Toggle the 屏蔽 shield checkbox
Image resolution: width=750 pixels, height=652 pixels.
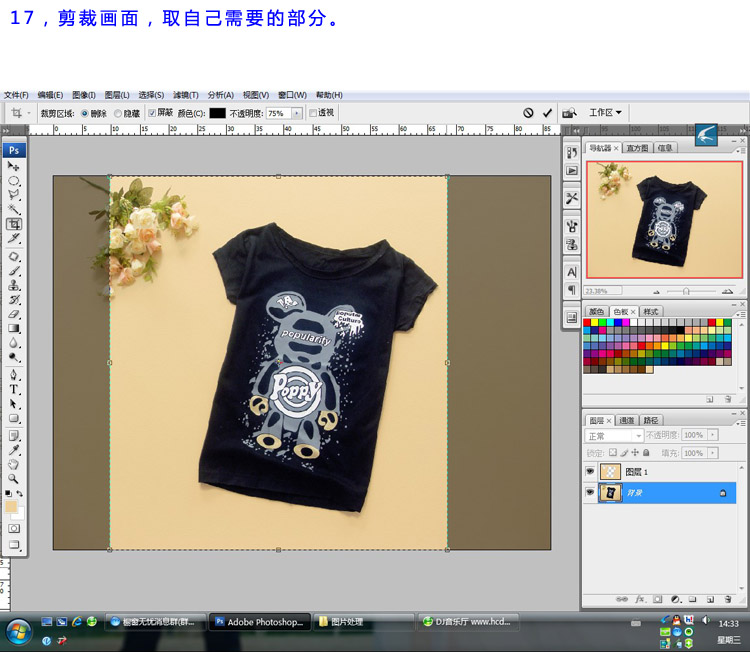pyautogui.click(x=152, y=113)
